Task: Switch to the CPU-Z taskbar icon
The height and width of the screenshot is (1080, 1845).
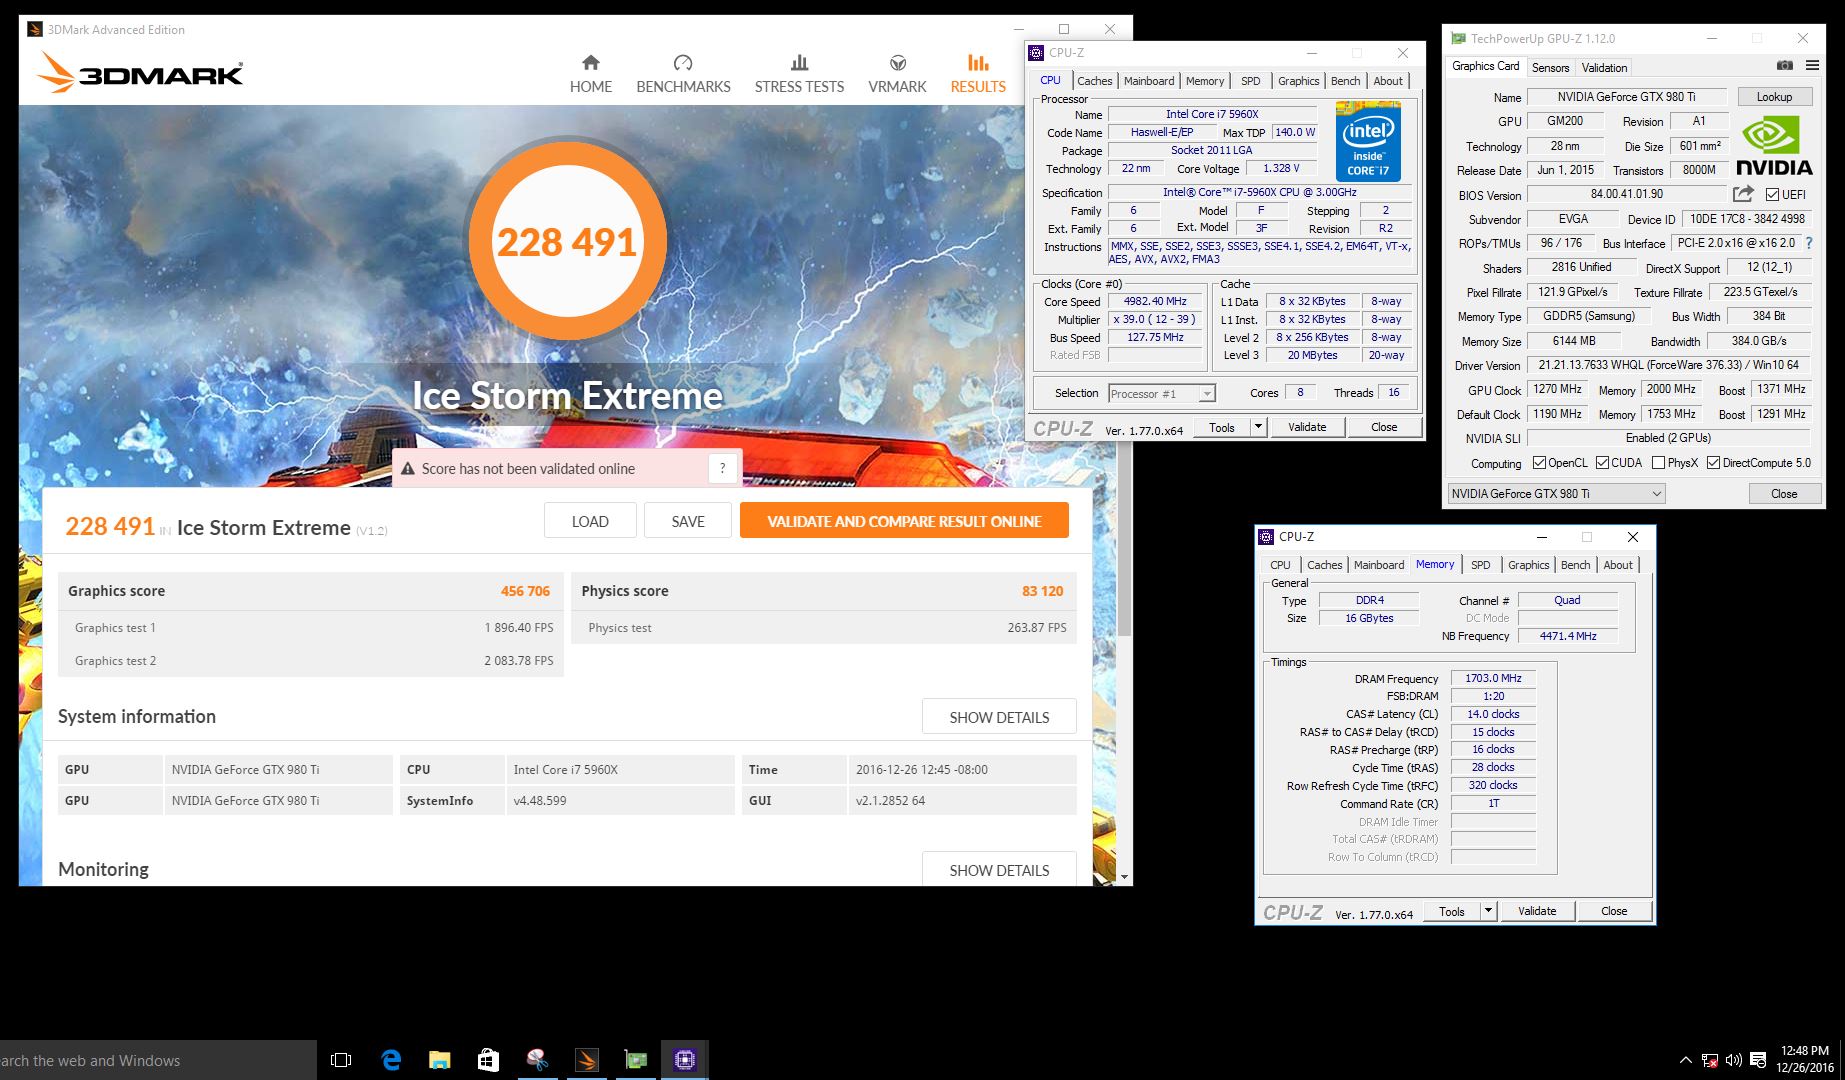Action: [x=685, y=1060]
